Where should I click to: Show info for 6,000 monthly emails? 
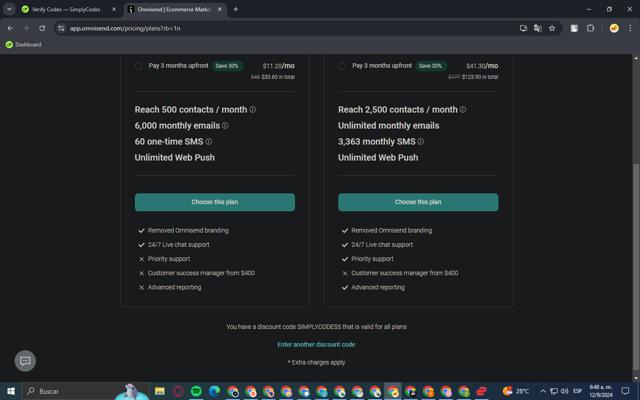[x=225, y=126]
